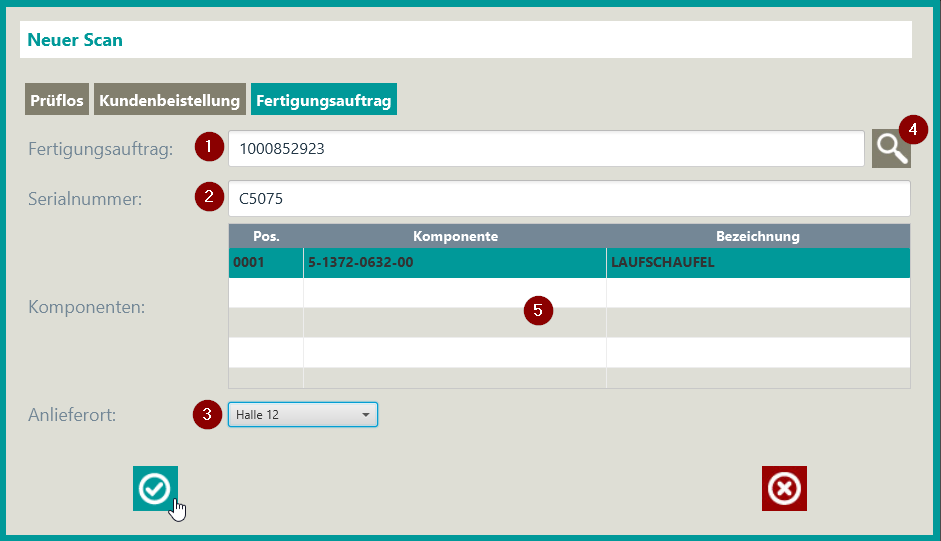This screenshot has height=541, width=941.
Task: Switch to the Prüflos tab
Action: 57,100
